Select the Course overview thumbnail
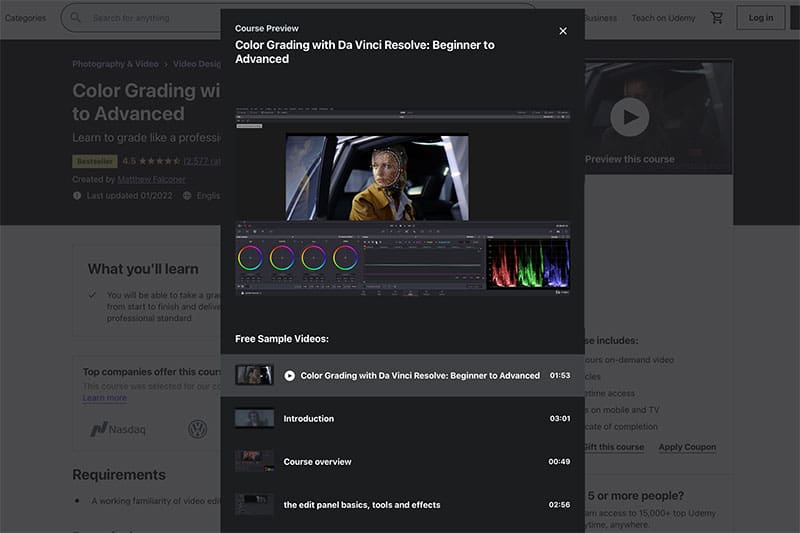 point(254,462)
